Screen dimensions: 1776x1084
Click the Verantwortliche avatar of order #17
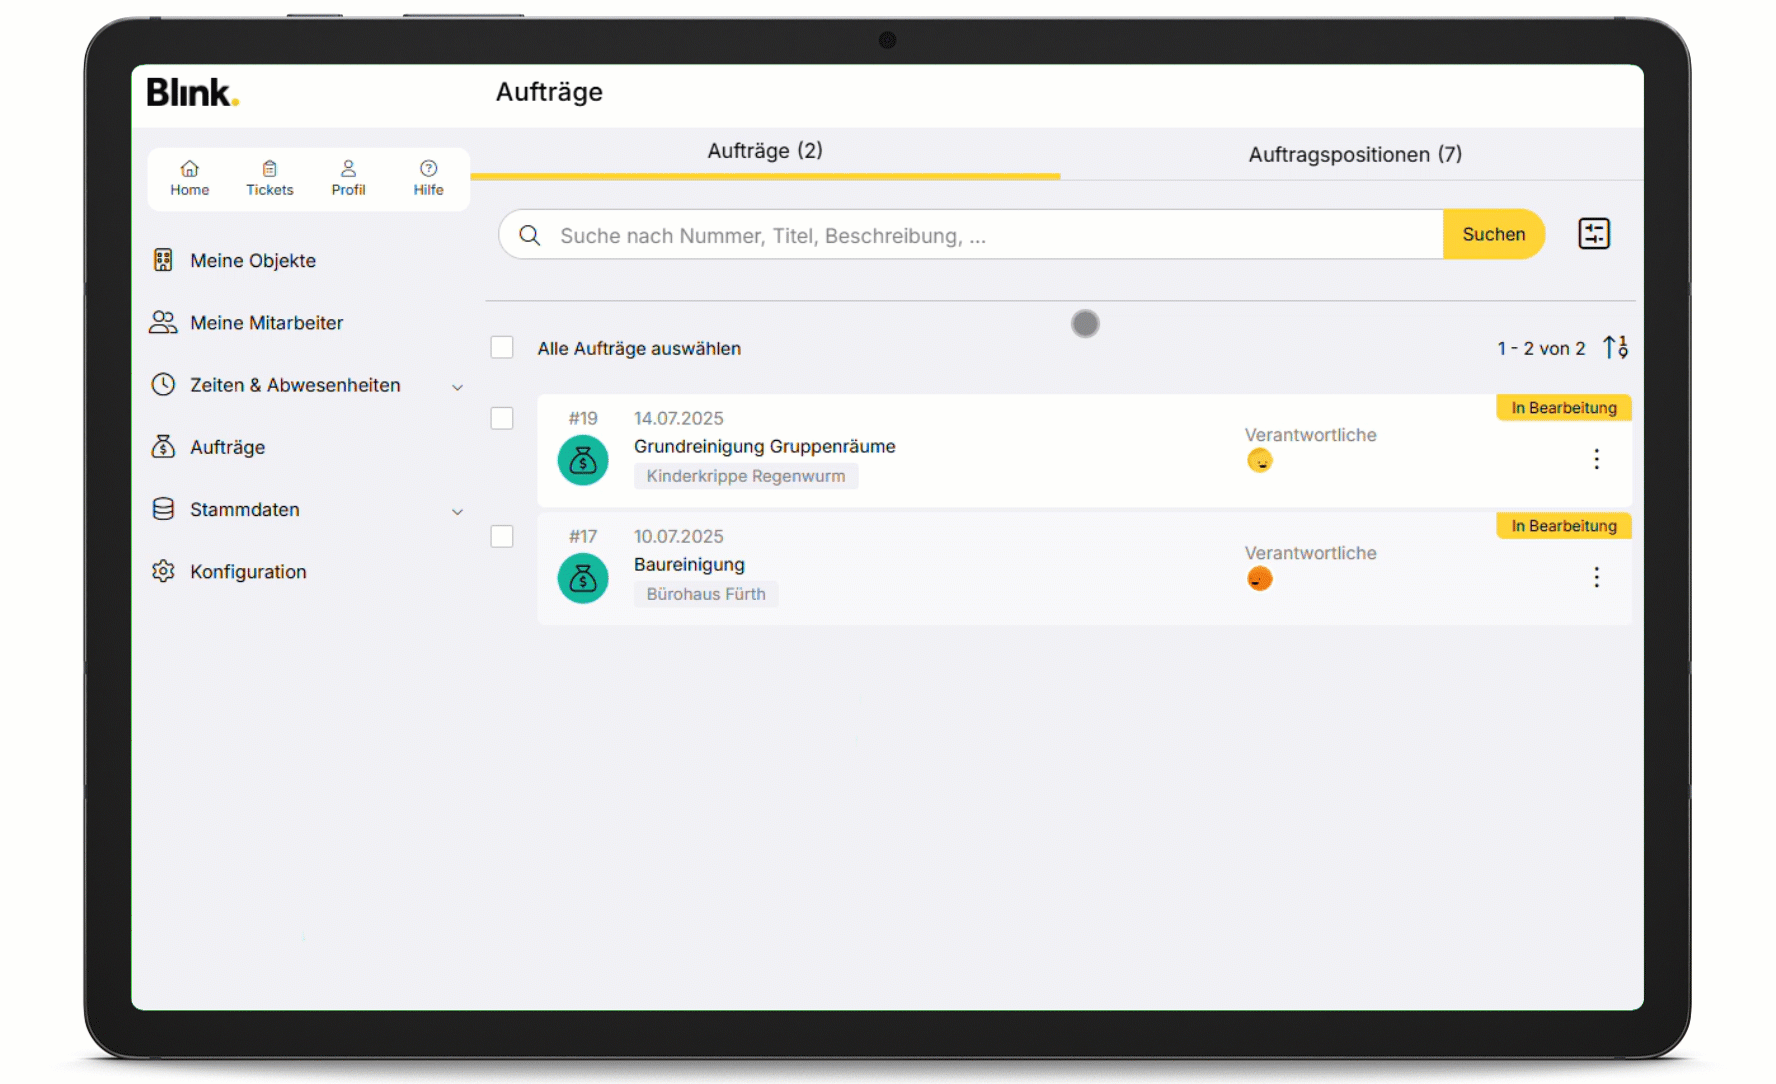click(x=1260, y=578)
